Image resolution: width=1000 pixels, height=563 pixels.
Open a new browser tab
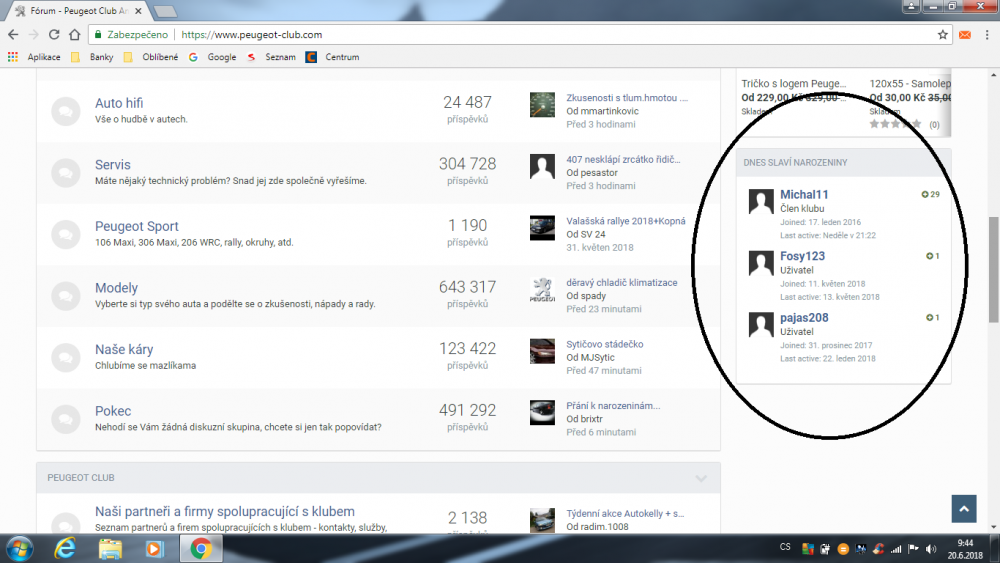coord(165,11)
